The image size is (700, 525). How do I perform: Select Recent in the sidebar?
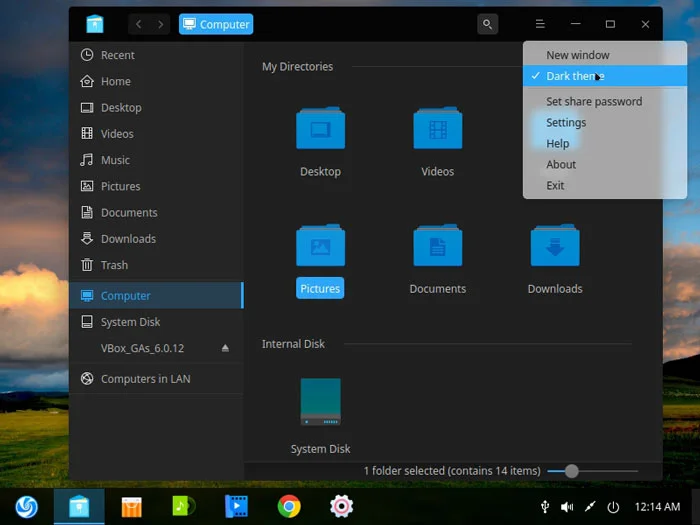117,55
